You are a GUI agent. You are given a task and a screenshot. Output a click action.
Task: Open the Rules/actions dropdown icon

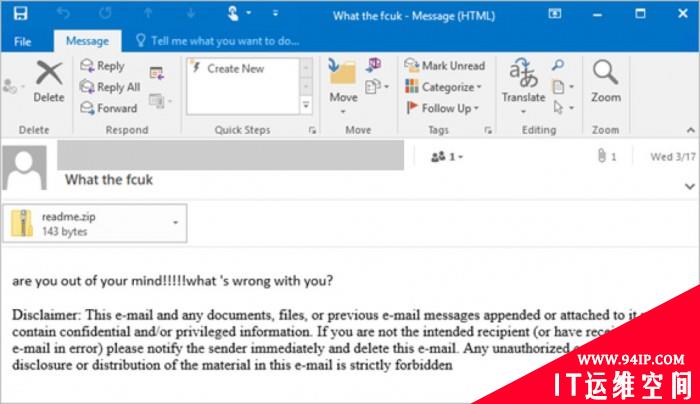[377, 87]
